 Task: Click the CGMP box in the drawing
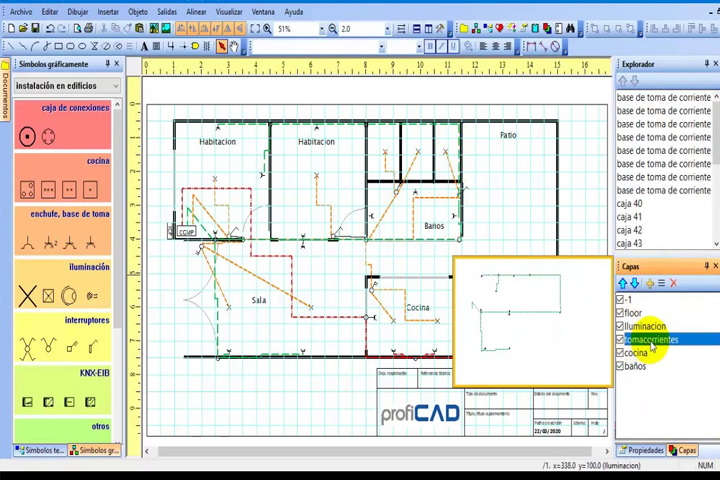click(186, 232)
